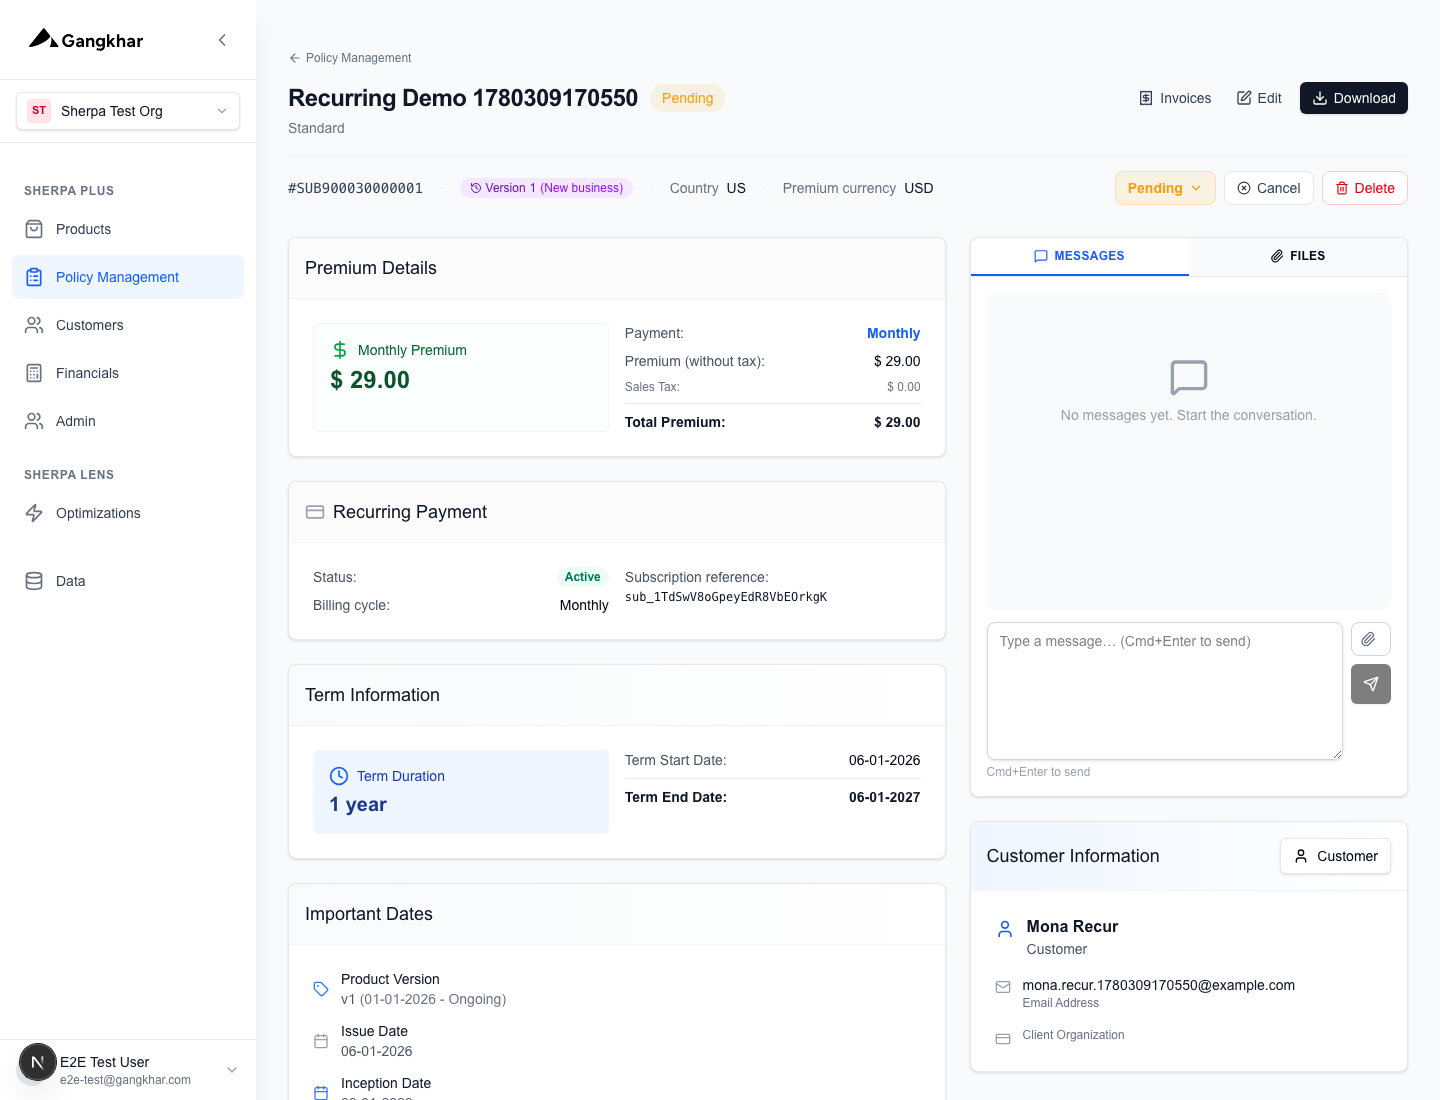Download the policy
Screen dimensions: 1440x1100
pos(1354,98)
